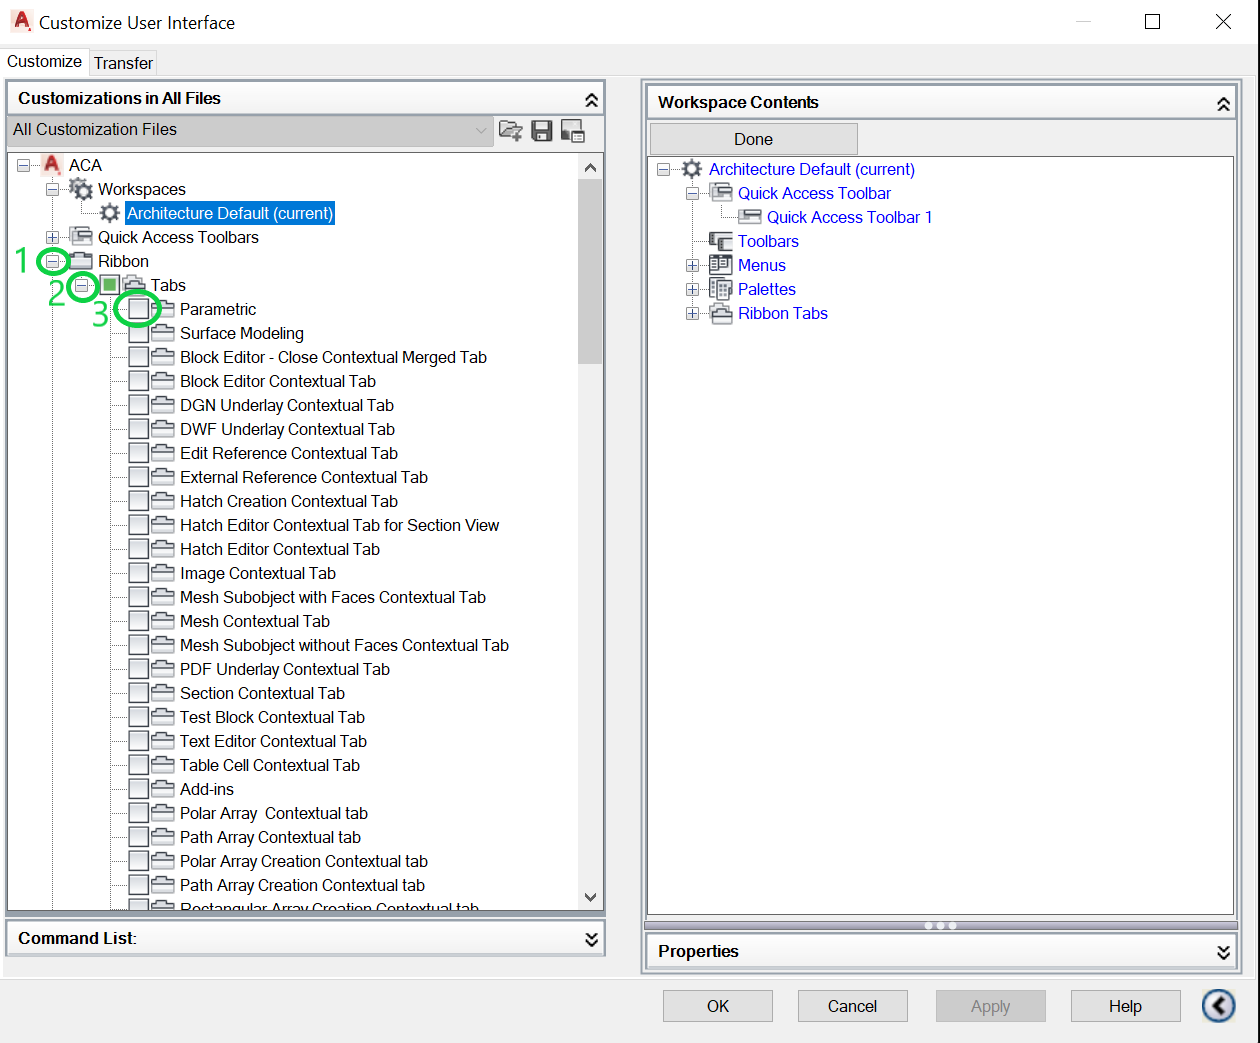Select the Customize tab
The image size is (1260, 1043).
[x=44, y=61]
